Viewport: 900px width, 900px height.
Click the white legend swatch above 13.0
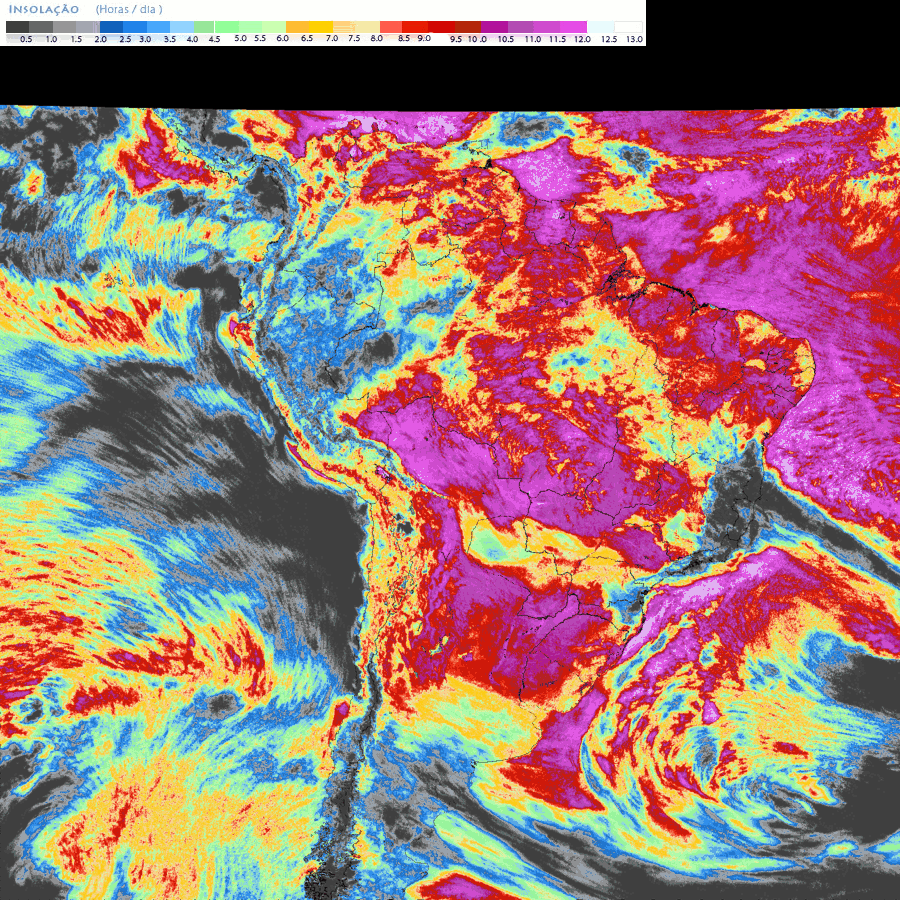pyautogui.click(x=629, y=27)
